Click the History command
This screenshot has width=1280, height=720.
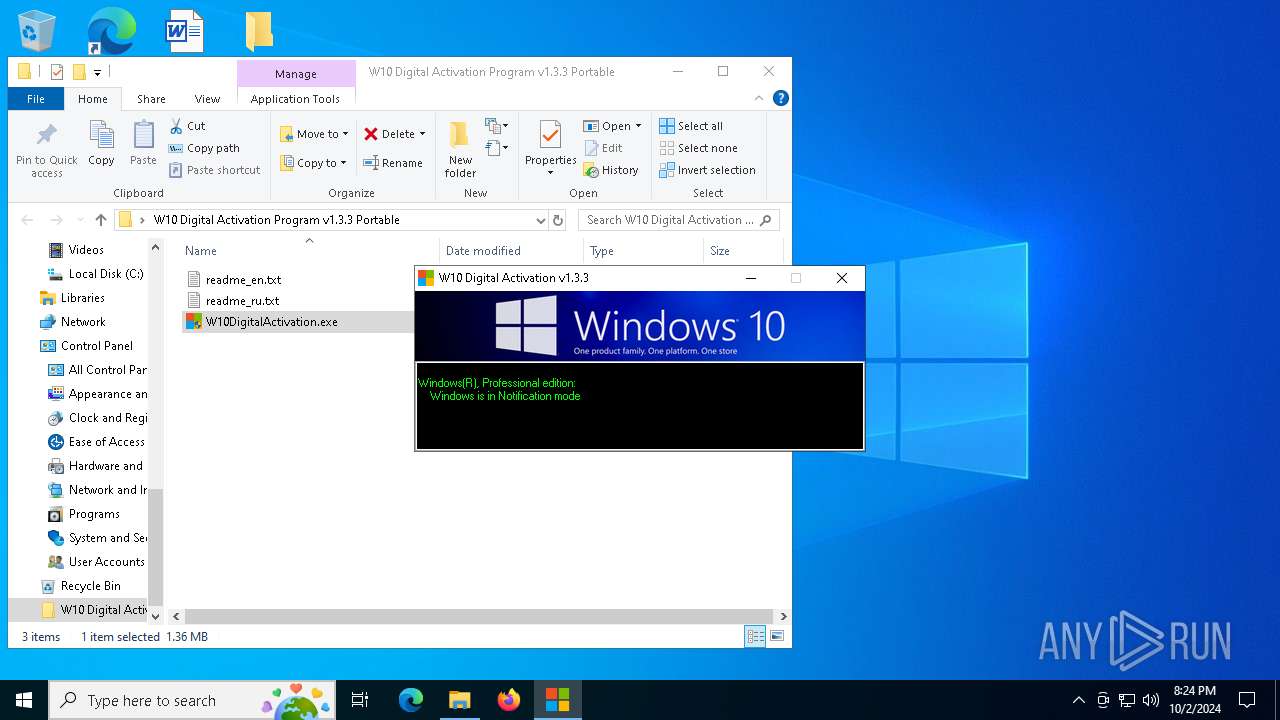(611, 170)
